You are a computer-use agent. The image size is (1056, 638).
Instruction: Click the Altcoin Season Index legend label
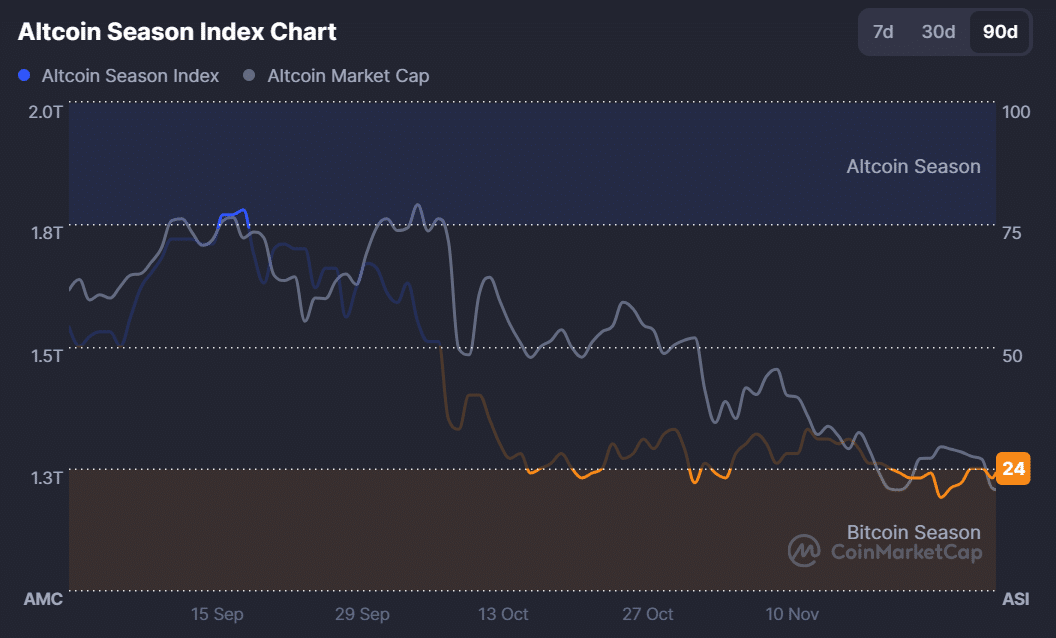[x=130, y=76]
